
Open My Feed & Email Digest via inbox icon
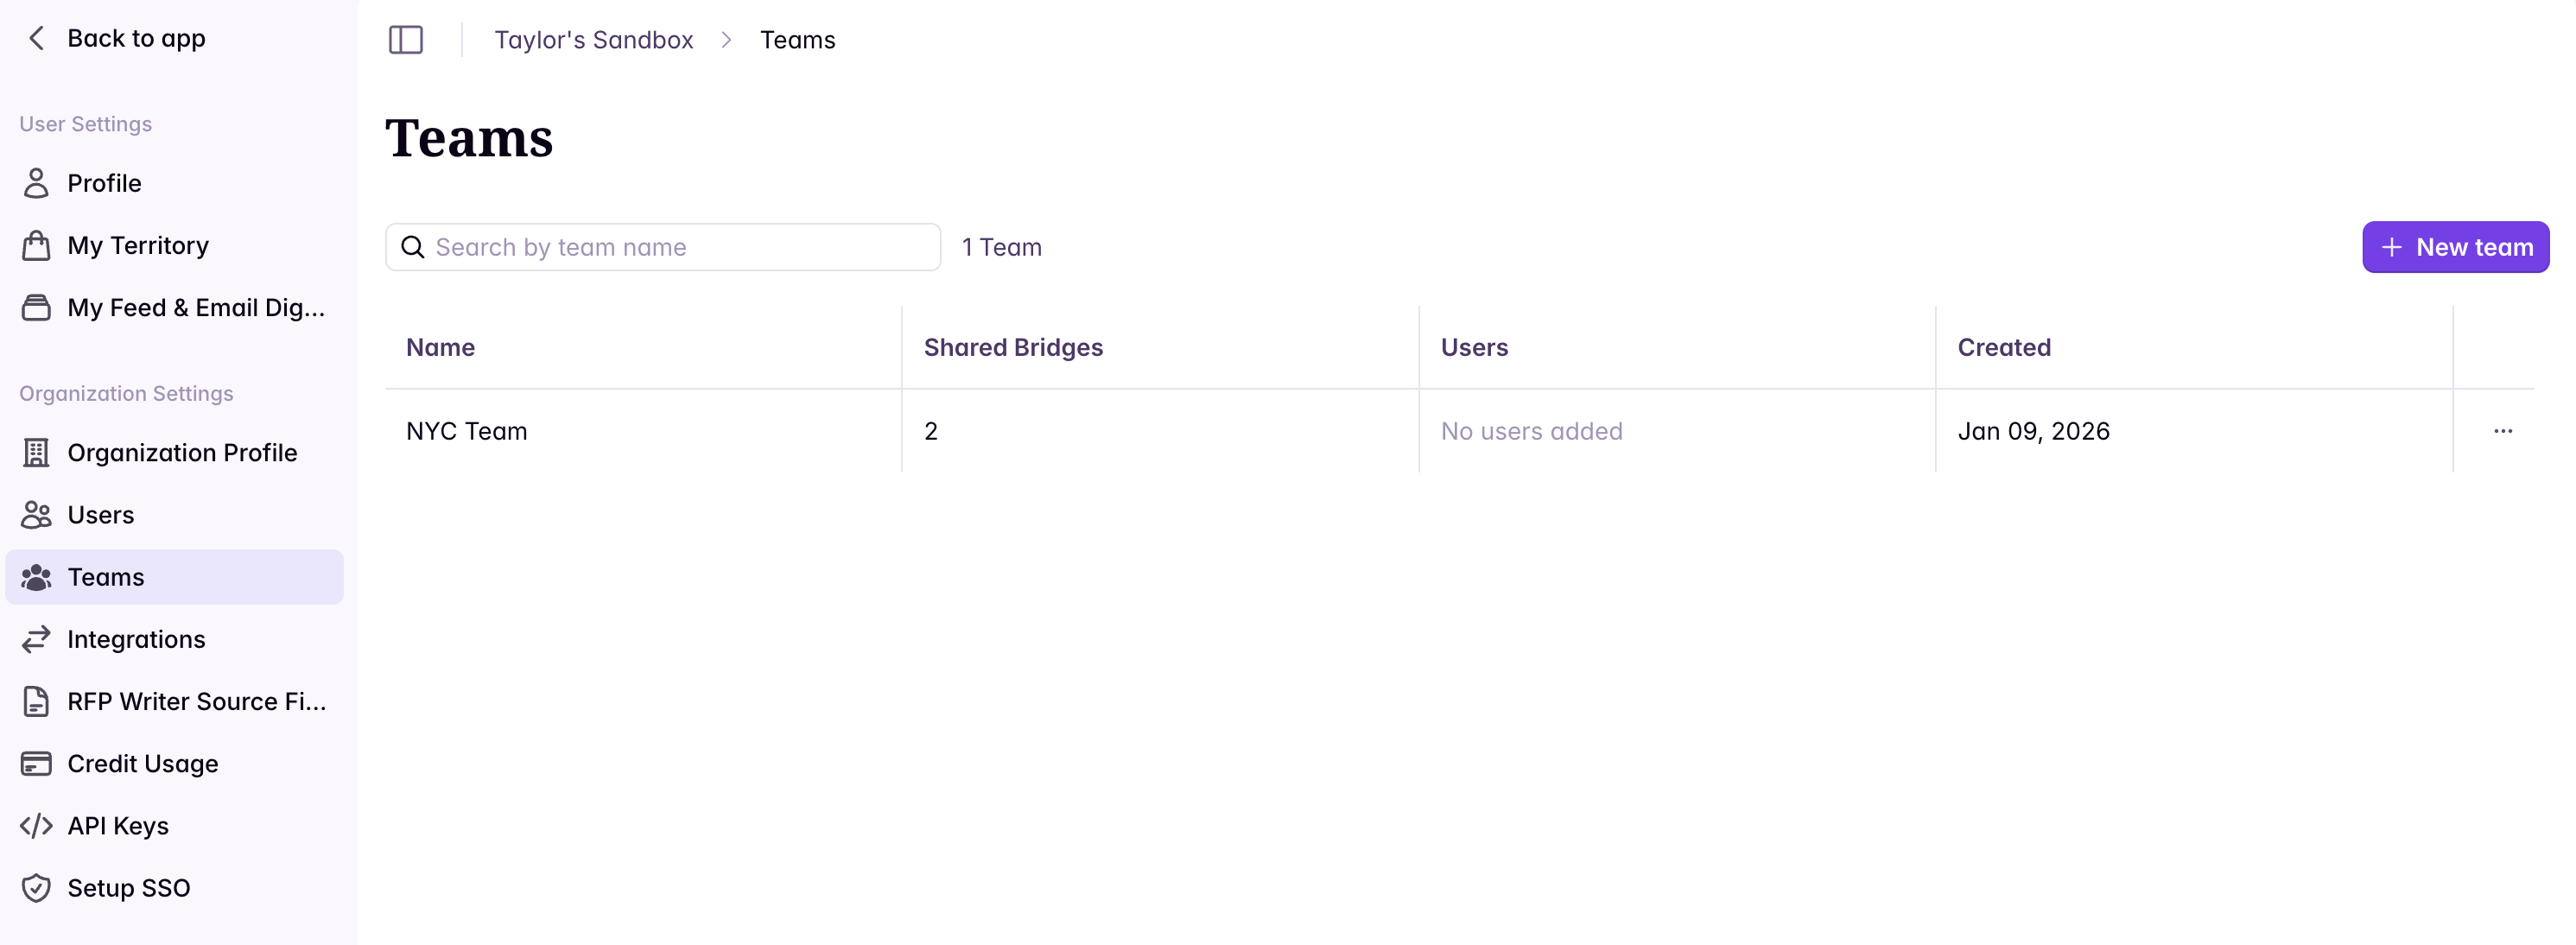[x=37, y=307]
